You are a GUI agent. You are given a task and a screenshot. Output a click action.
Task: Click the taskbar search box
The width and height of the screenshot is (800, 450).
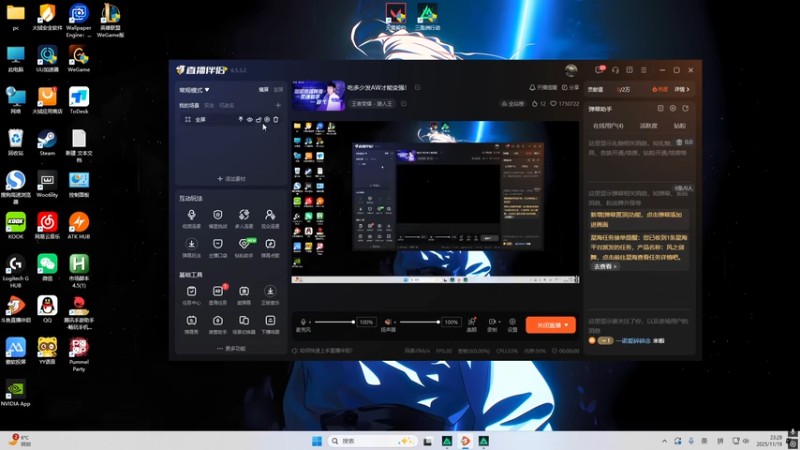(373, 441)
